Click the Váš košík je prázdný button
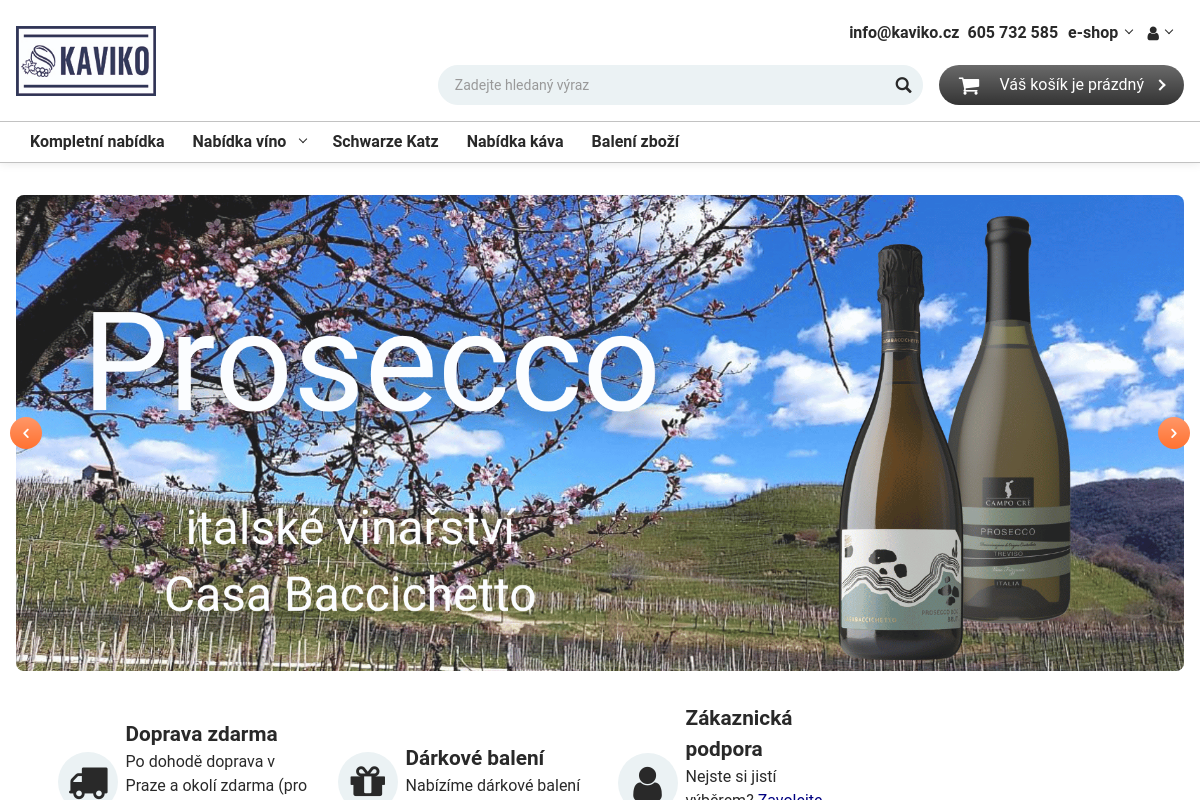The height and width of the screenshot is (800, 1200). click(1061, 85)
